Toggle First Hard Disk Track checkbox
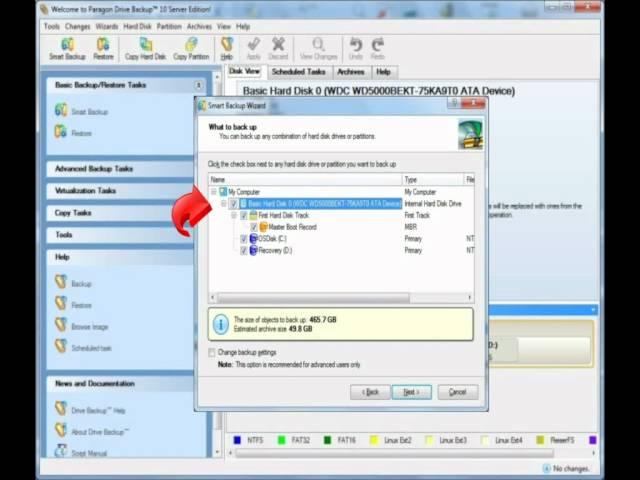This screenshot has height=480, width=640. pyautogui.click(x=244, y=215)
